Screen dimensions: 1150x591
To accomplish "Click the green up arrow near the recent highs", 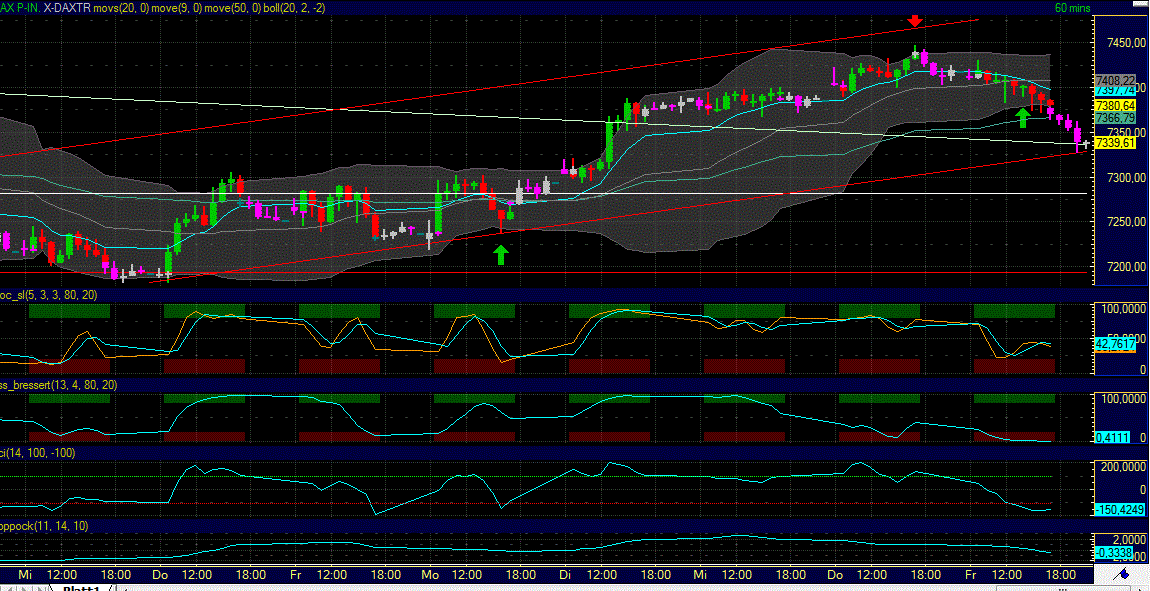I will (x=1022, y=118).
